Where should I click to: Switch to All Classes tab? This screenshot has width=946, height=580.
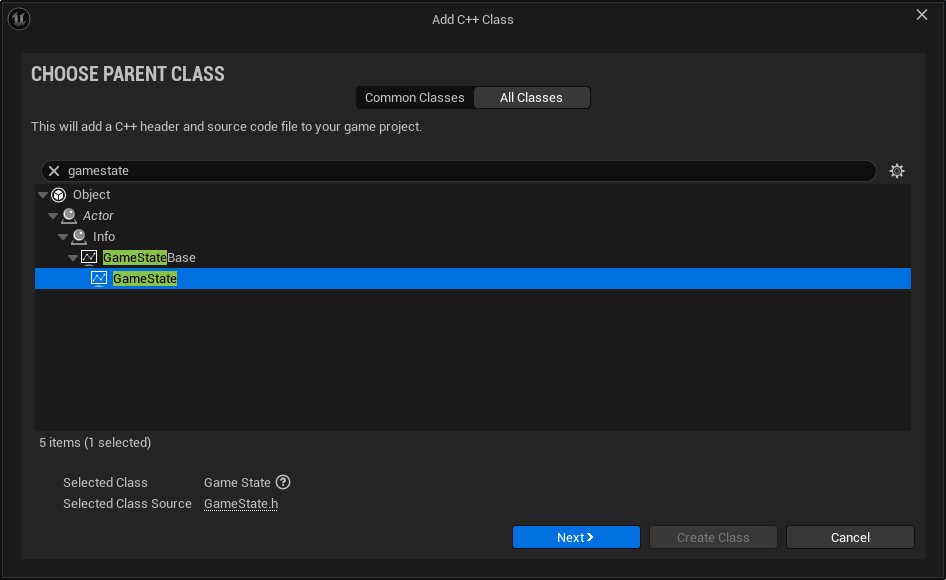[531, 98]
